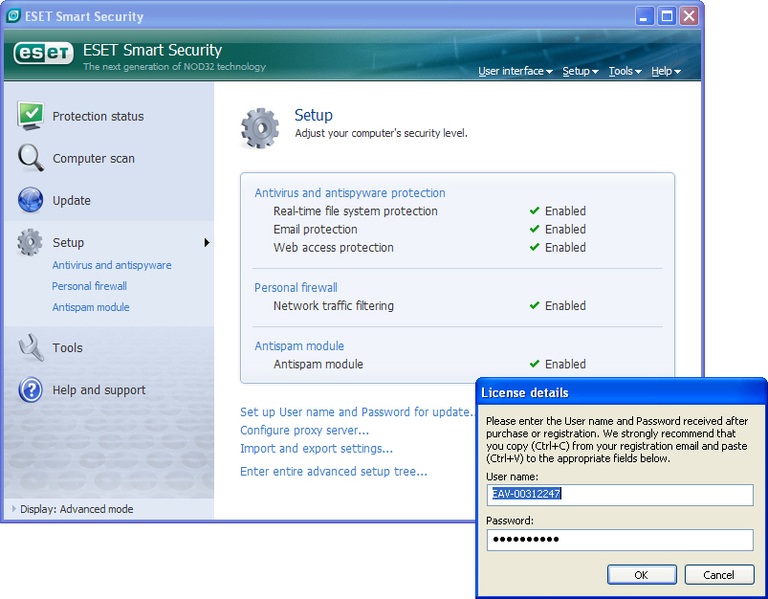
Task: Click the Tools wrench icon
Action: point(31,347)
